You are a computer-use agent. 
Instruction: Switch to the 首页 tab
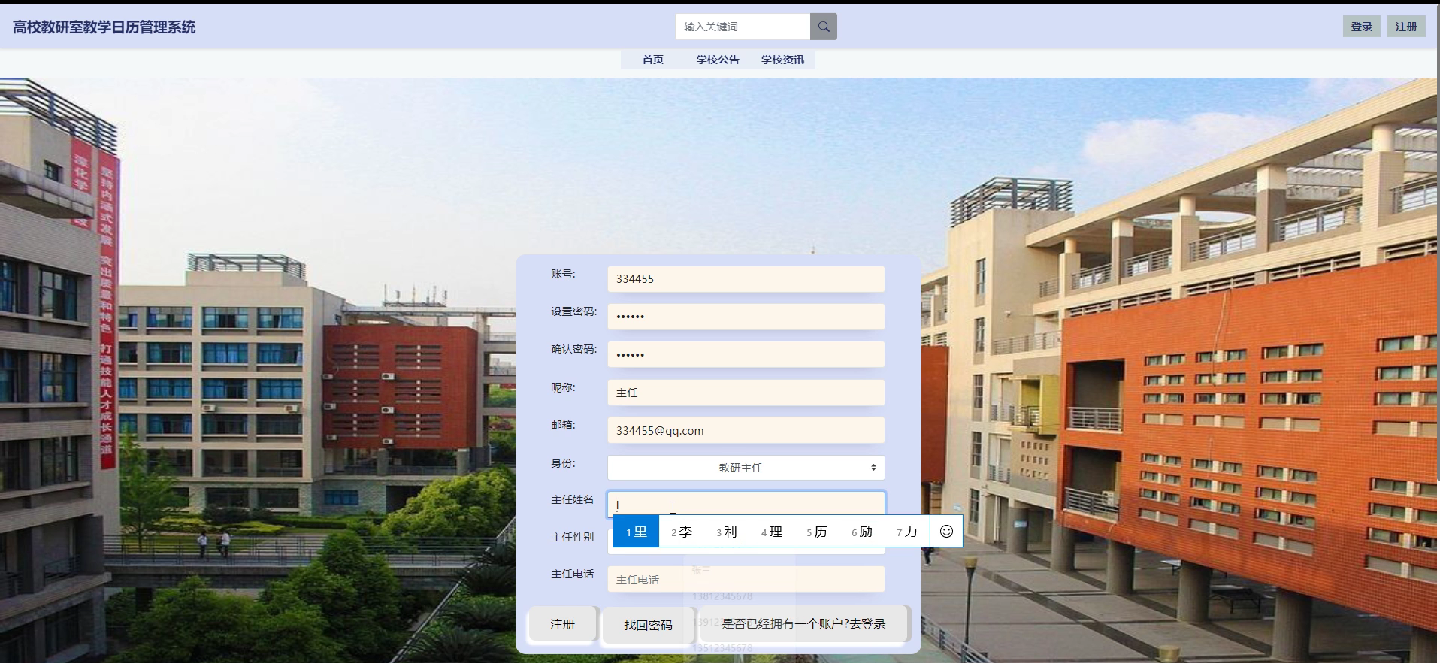click(653, 59)
